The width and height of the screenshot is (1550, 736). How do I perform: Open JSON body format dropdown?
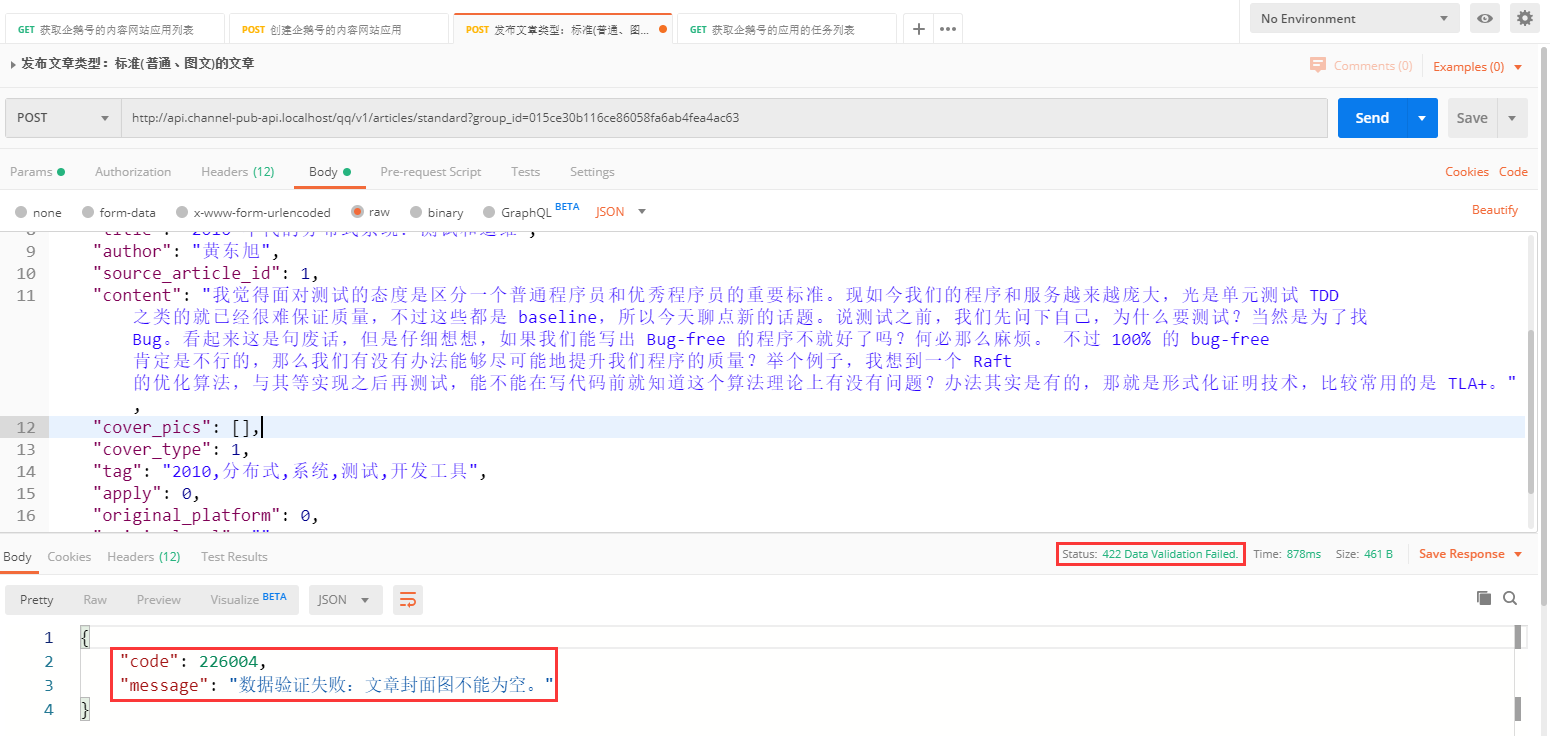point(621,212)
